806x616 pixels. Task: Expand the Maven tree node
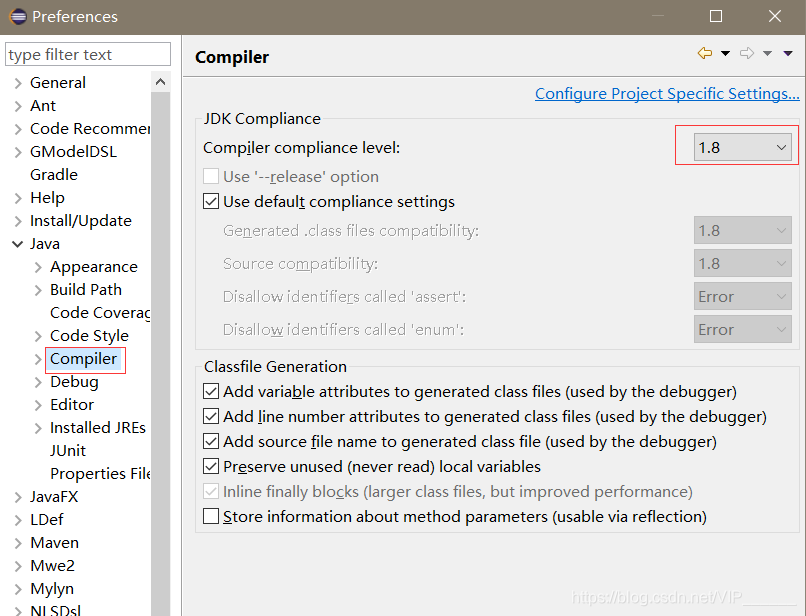pos(18,543)
